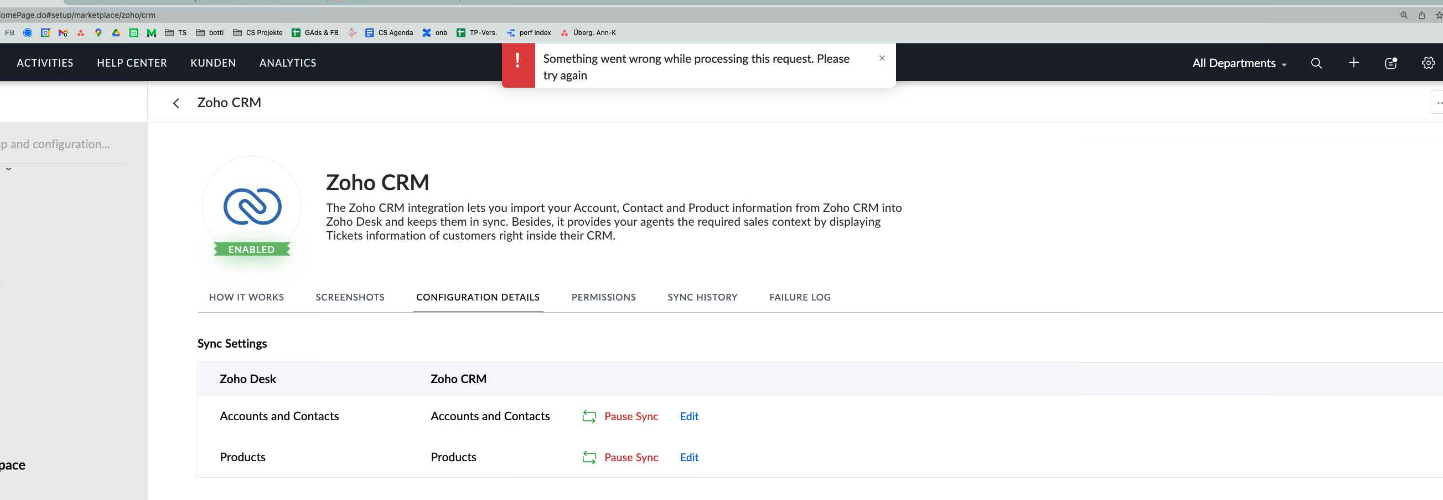
Task: Pause Sync for Accounts and Contacts
Action: click(631, 416)
